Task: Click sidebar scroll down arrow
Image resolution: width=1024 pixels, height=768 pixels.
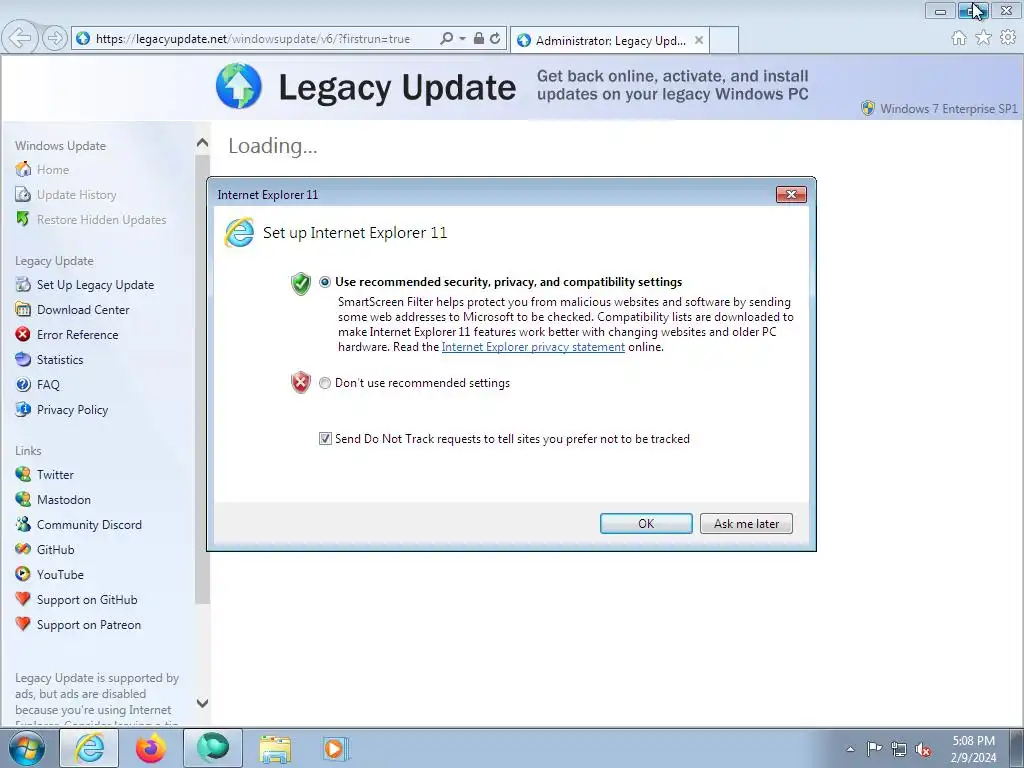Action: [x=202, y=703]
